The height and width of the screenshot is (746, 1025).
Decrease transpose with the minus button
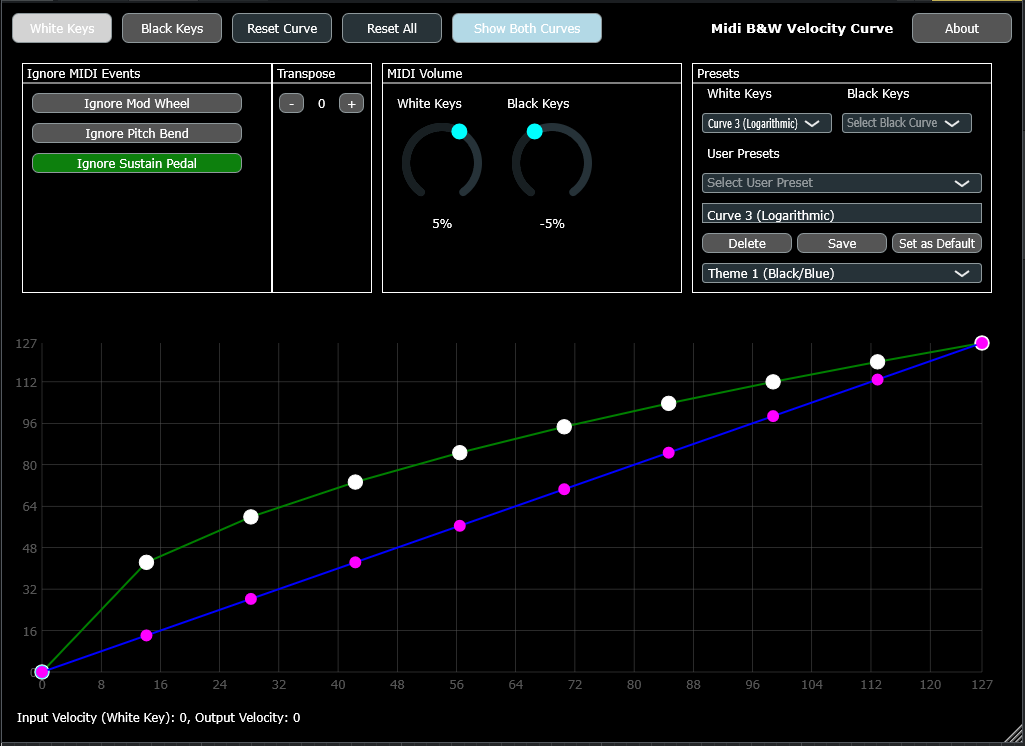(x=292, y=103)
